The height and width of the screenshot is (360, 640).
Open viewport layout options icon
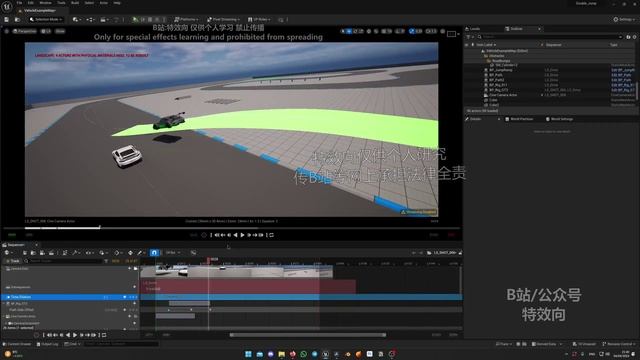pos(451,34)
